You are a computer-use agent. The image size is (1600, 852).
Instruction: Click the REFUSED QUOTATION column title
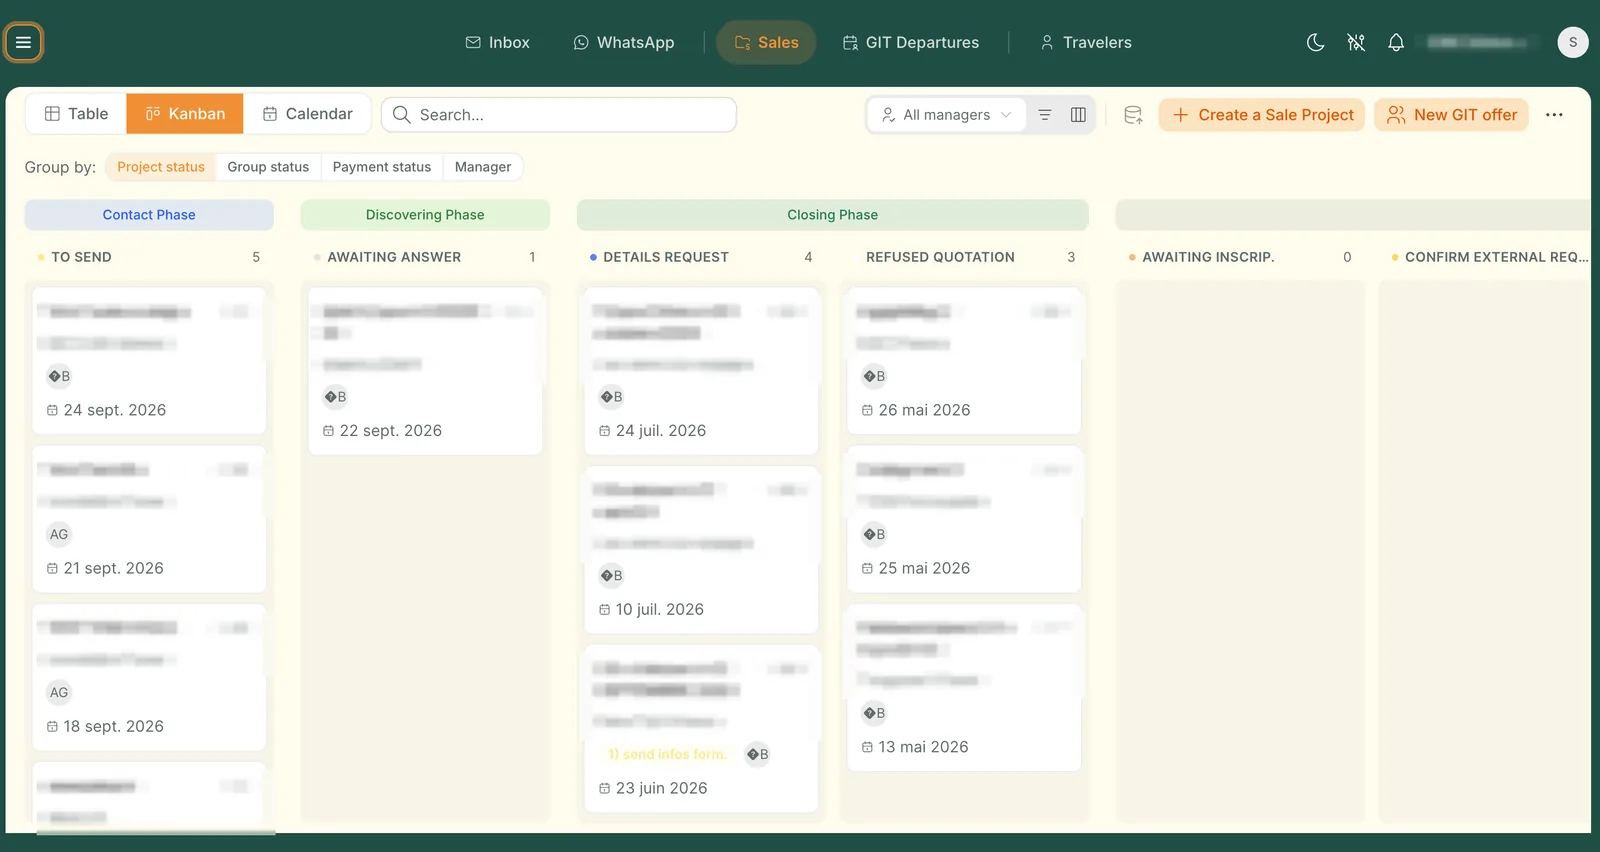pyautogui.click(x=940, y=257)
